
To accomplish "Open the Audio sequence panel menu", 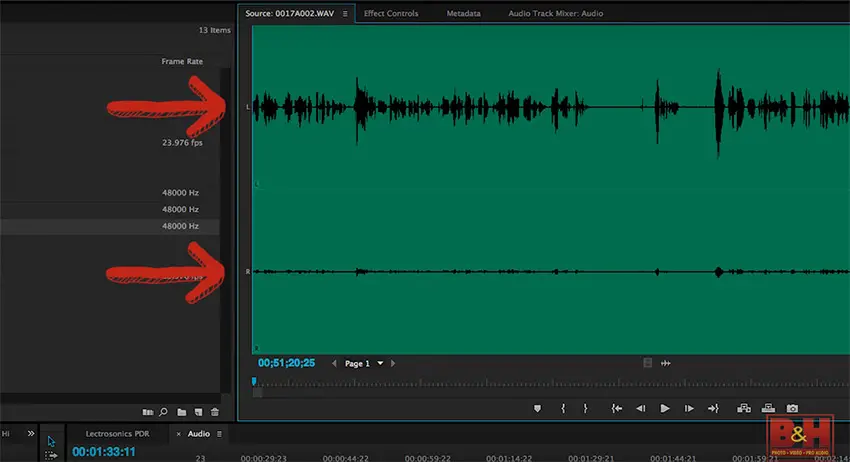I will tap(219, 434).
